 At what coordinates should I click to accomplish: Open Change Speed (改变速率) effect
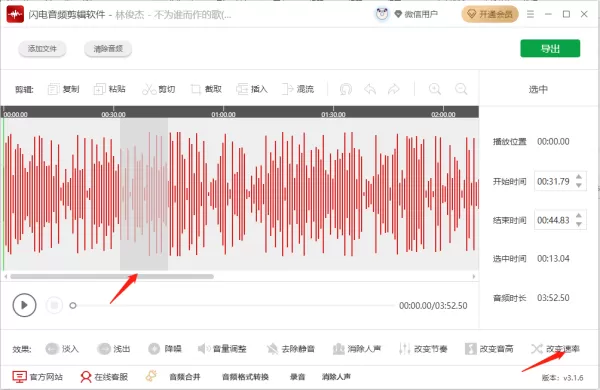[x=555, y=349]
